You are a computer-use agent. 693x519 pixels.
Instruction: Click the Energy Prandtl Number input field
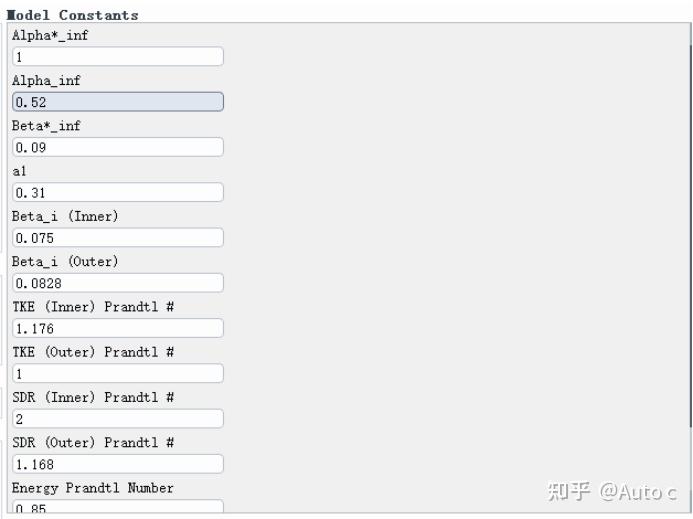pos(117,508)
